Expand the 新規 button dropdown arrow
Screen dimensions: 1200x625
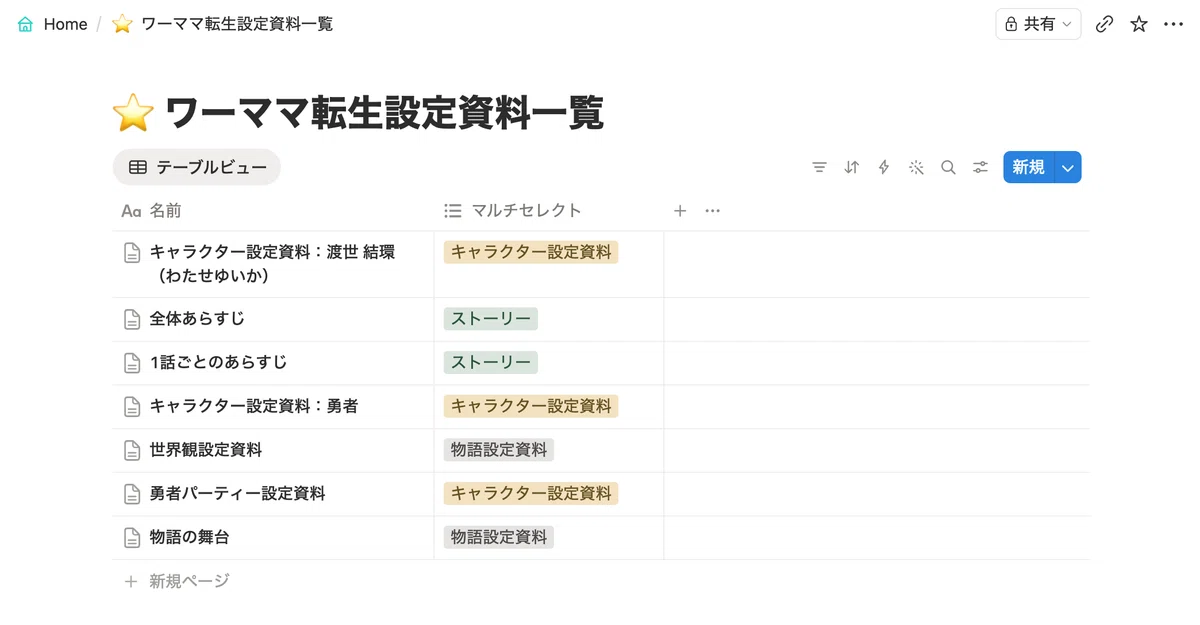tap(1068, 167)
